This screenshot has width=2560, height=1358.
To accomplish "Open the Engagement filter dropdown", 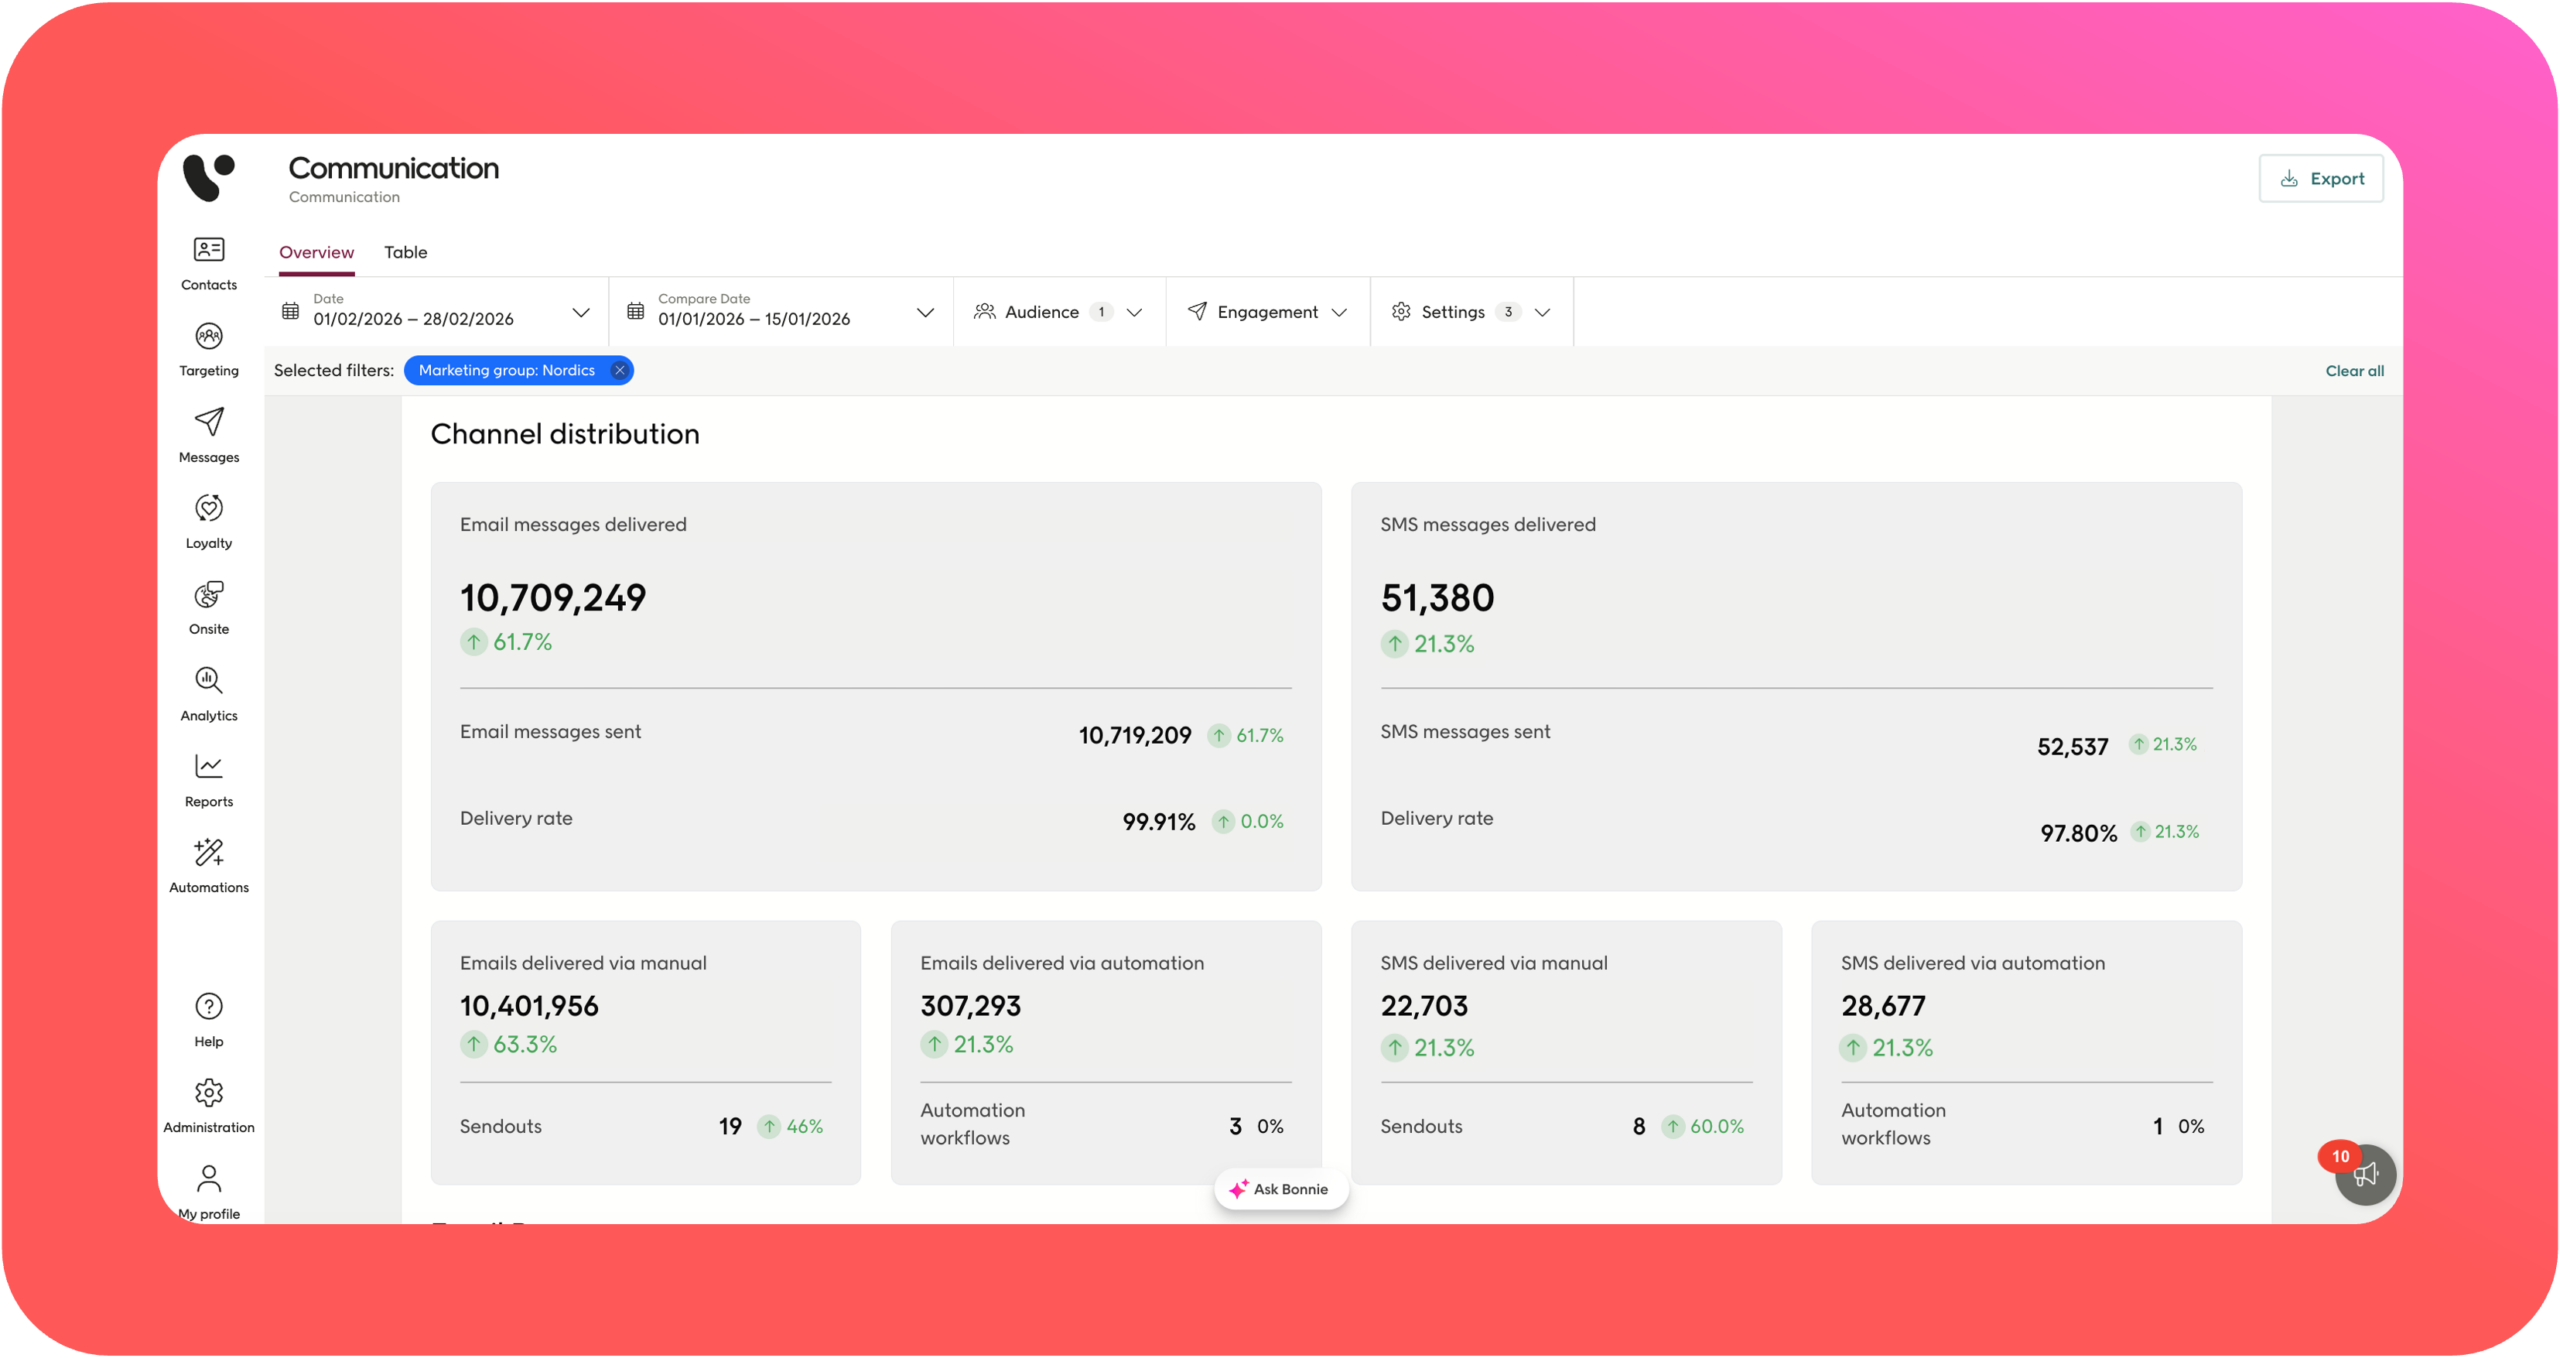I will [1267, 312].
